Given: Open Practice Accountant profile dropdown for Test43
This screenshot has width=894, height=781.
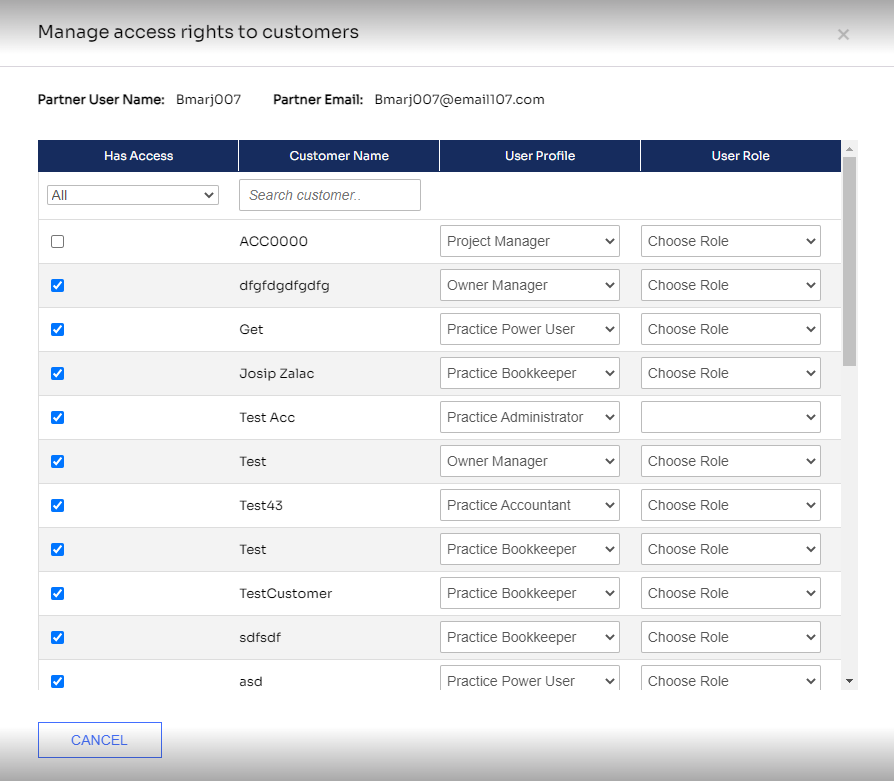Looking at the screenshot, I should (530, 505).
